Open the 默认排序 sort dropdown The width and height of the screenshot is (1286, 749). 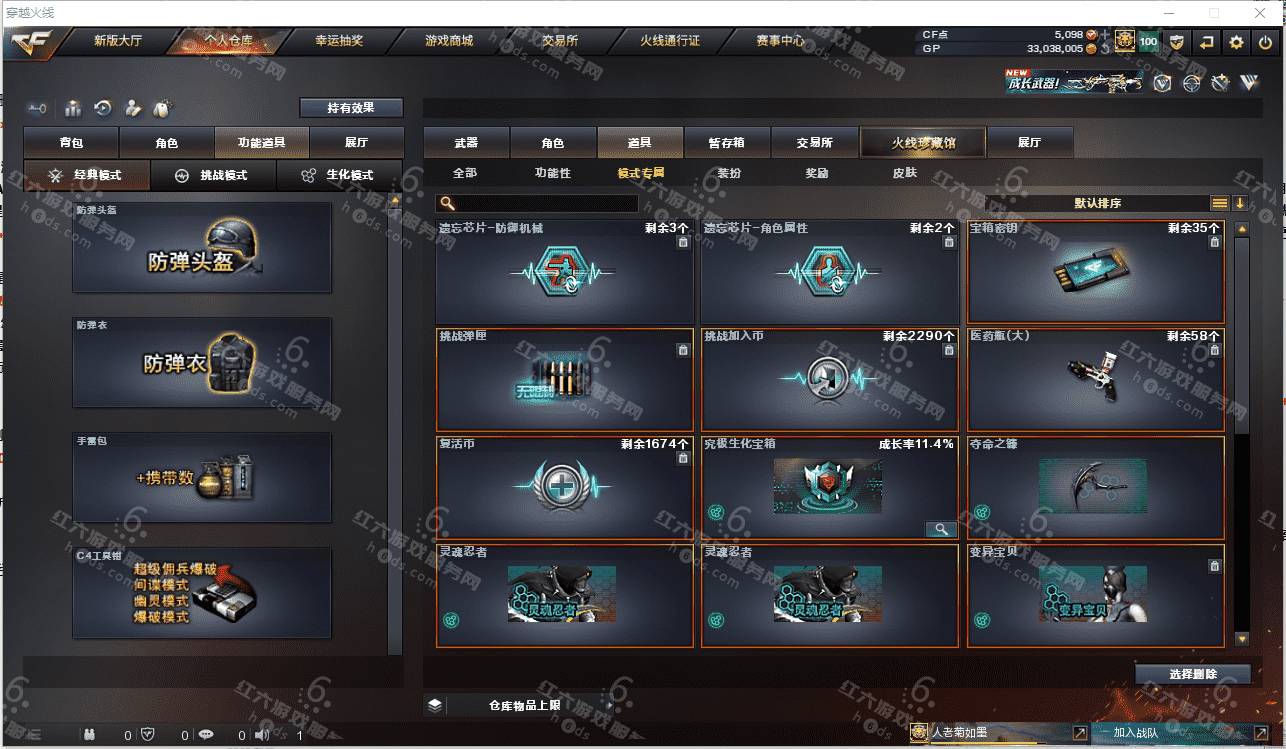[x=1097, y=203]
